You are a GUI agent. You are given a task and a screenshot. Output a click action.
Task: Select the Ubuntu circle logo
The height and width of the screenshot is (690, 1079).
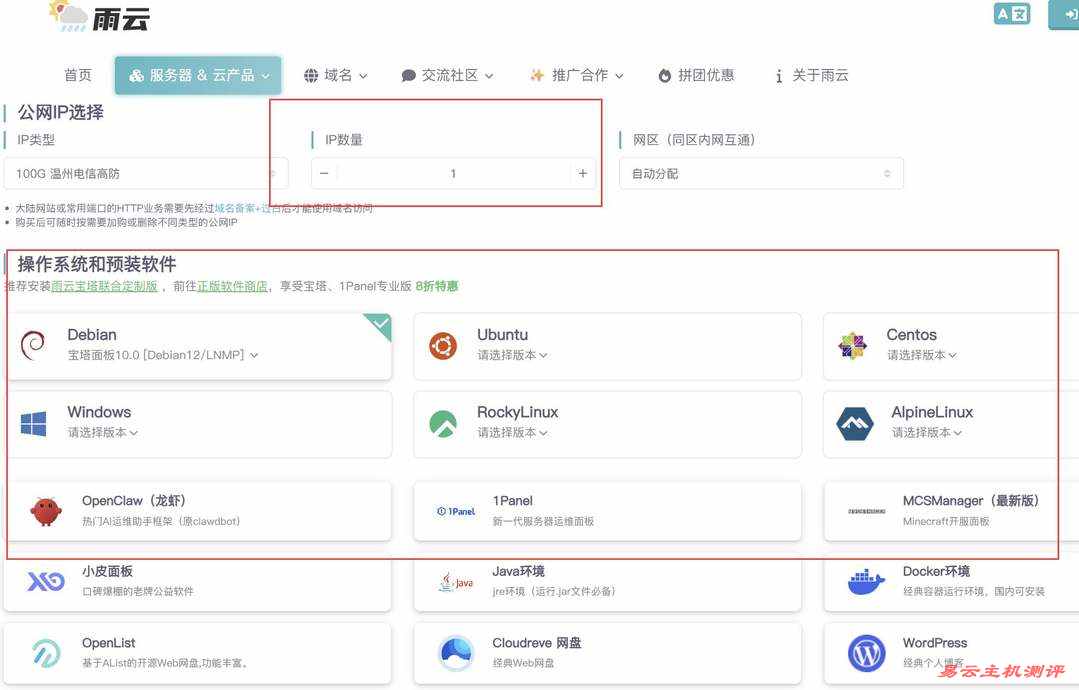tap(442, 345)
